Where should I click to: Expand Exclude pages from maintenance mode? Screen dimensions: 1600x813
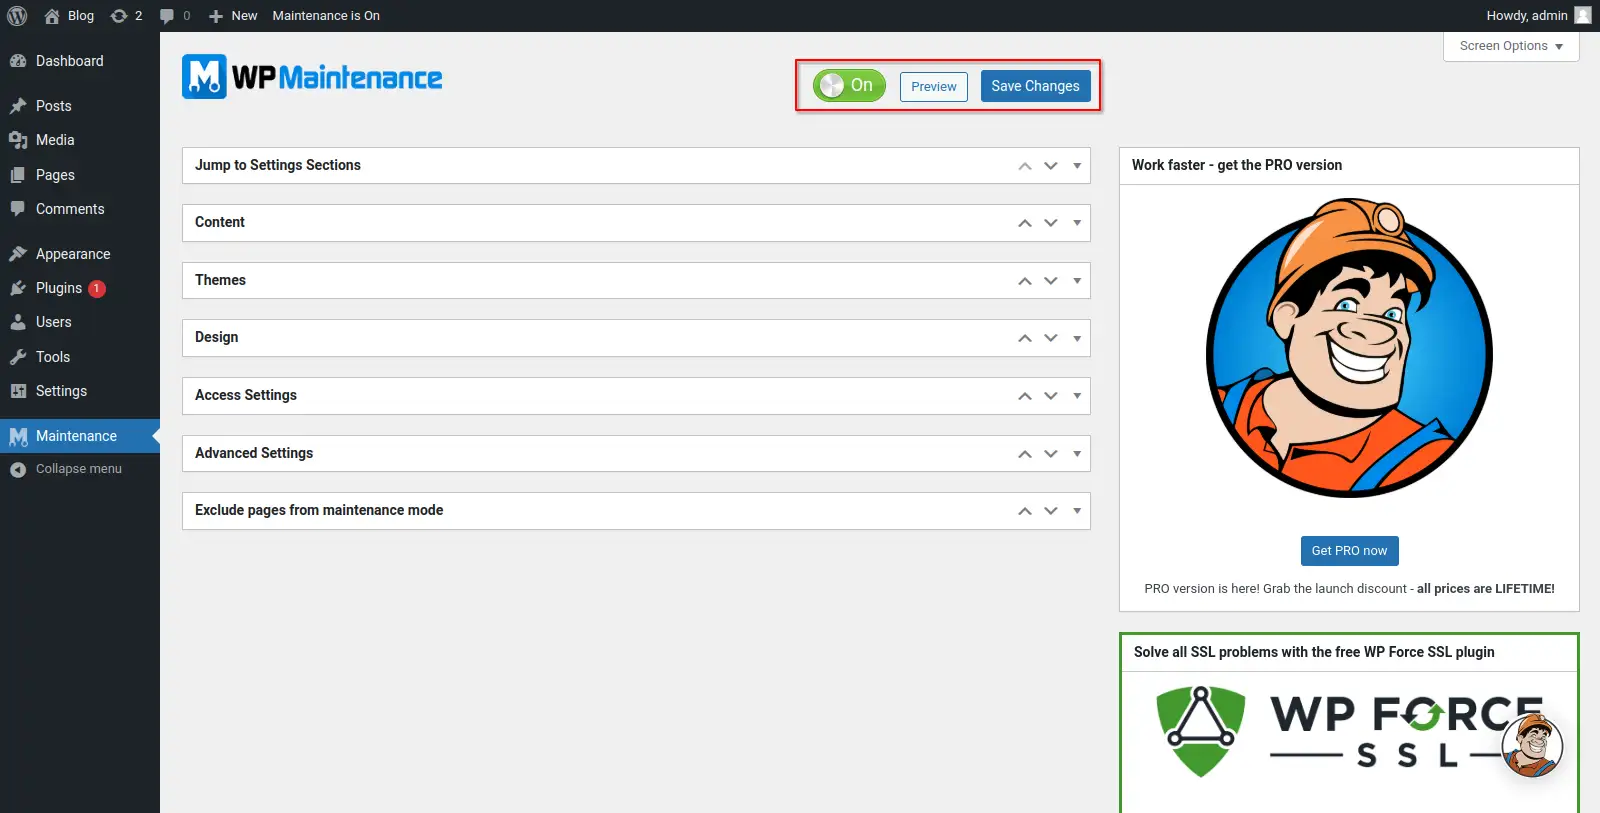point(1077,511)
